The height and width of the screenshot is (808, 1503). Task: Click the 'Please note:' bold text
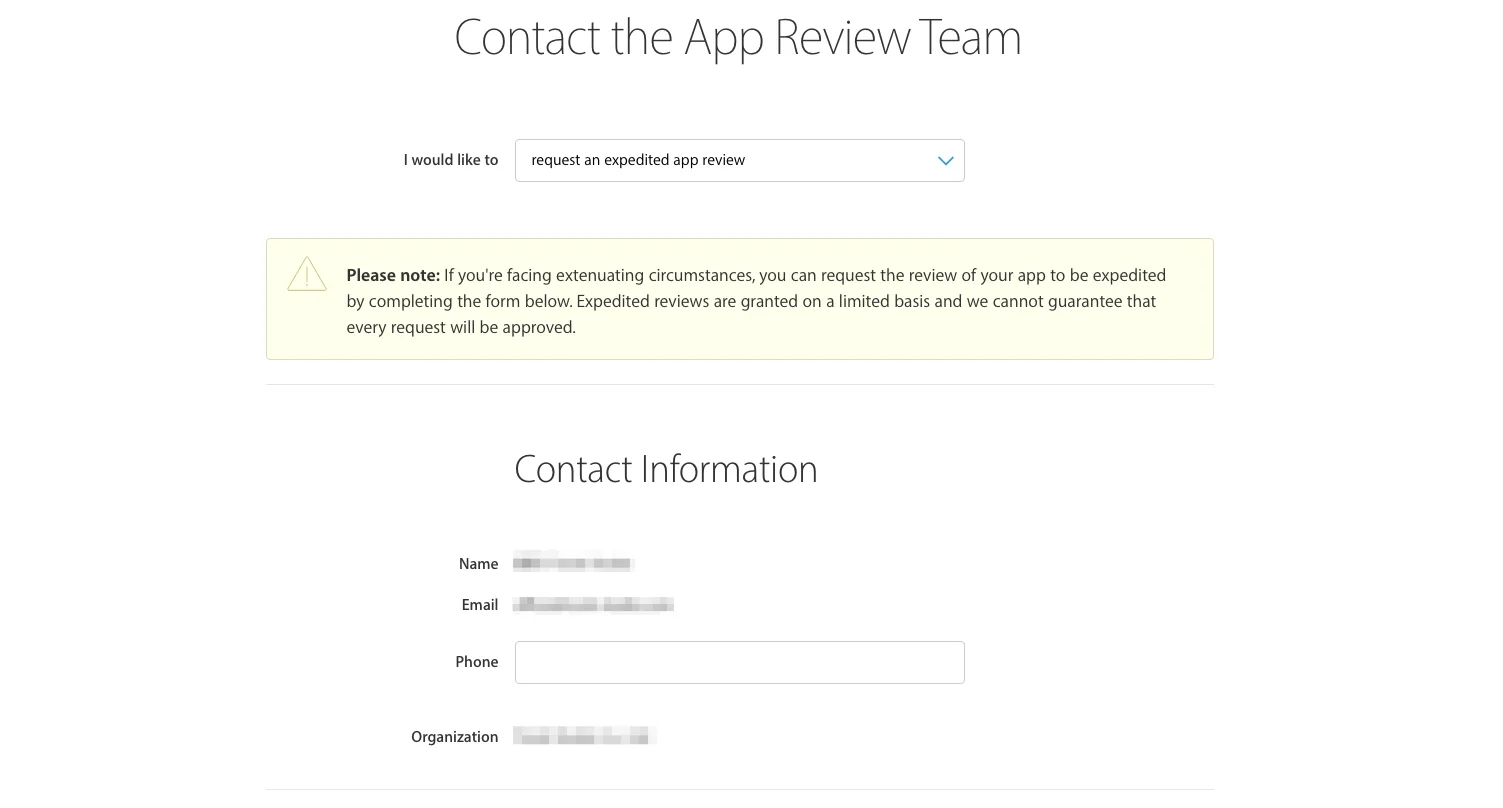[x=393, y=275]
